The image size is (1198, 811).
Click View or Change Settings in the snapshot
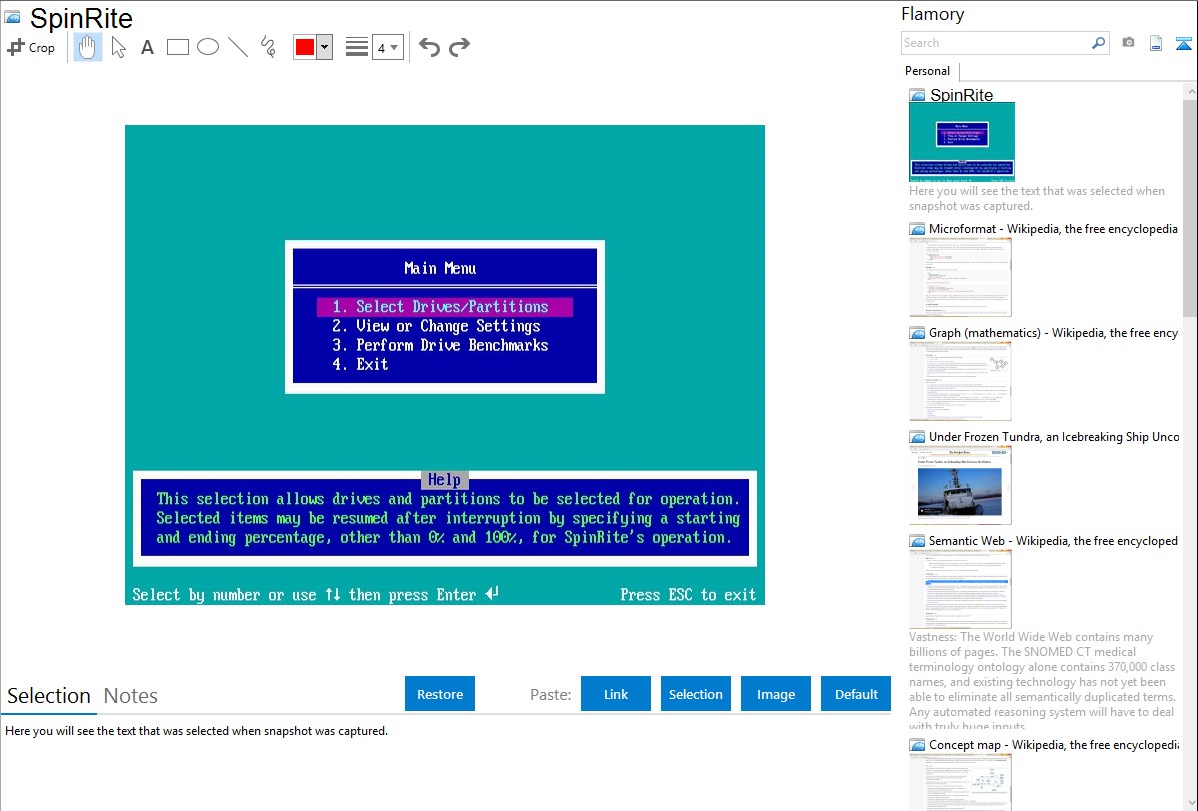click(x=436, y=326)
